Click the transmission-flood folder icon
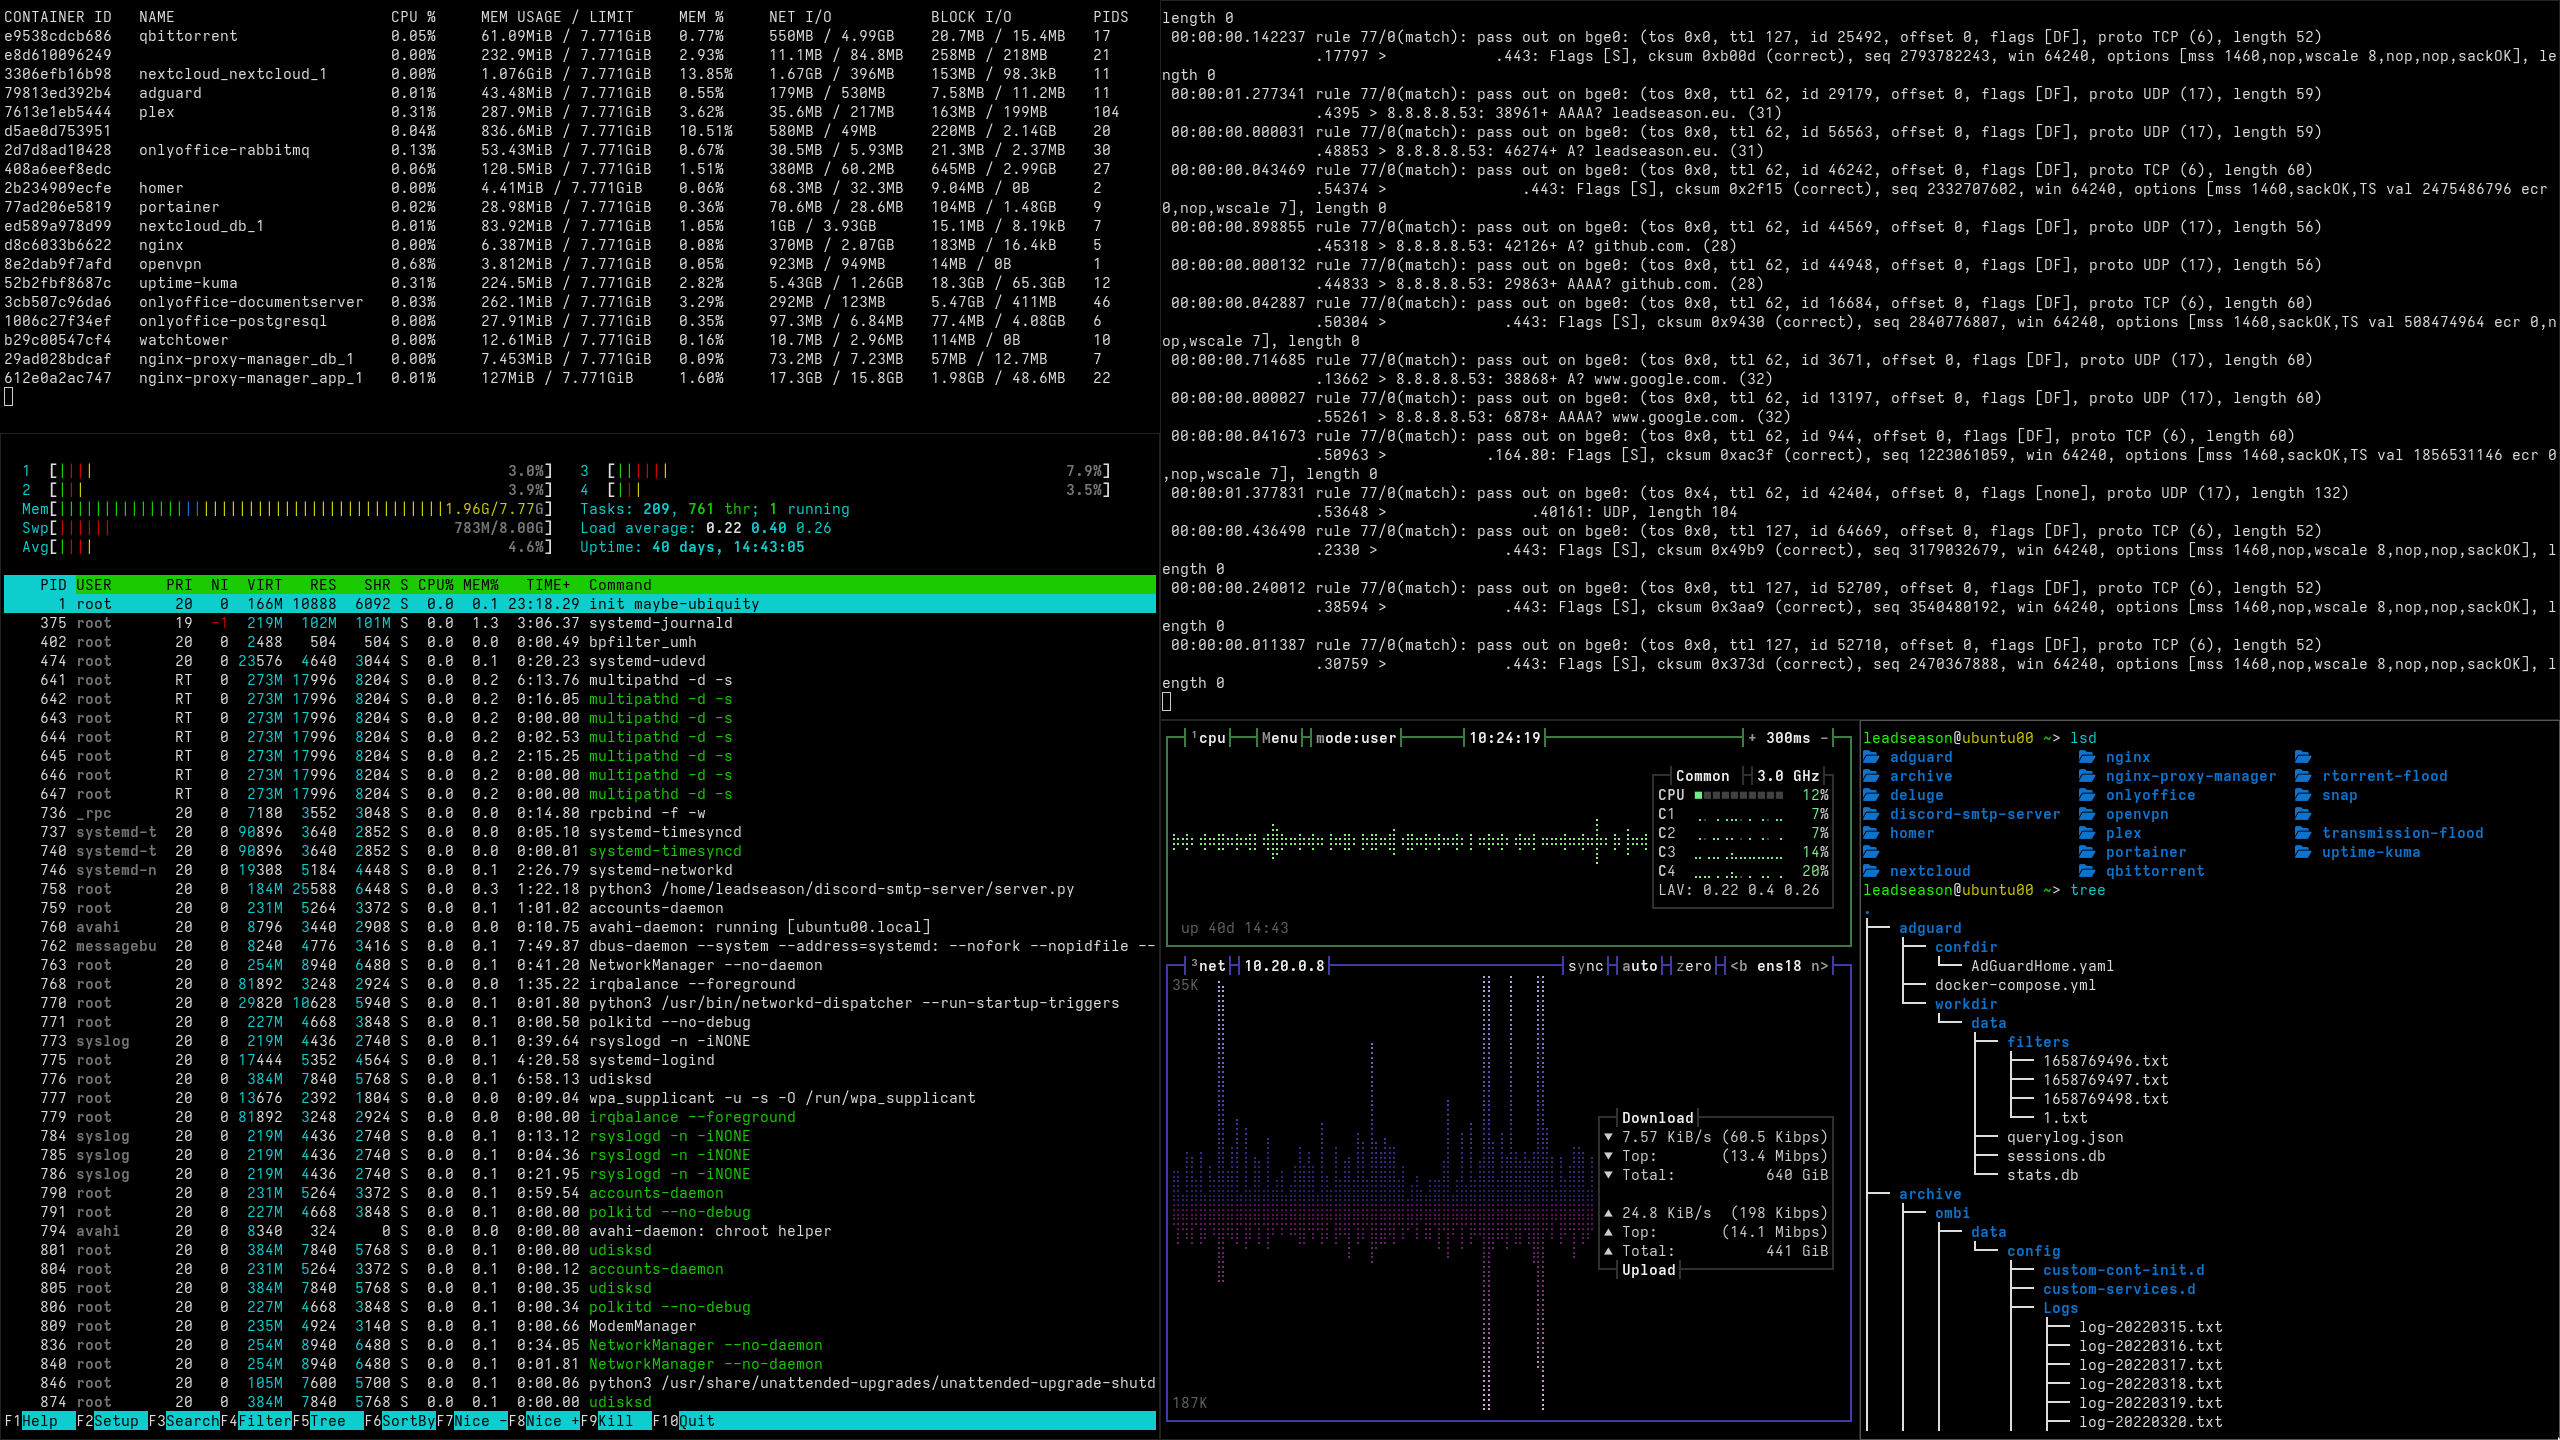Screen dimensions: 2560x1440 [x=2303, y=833]
